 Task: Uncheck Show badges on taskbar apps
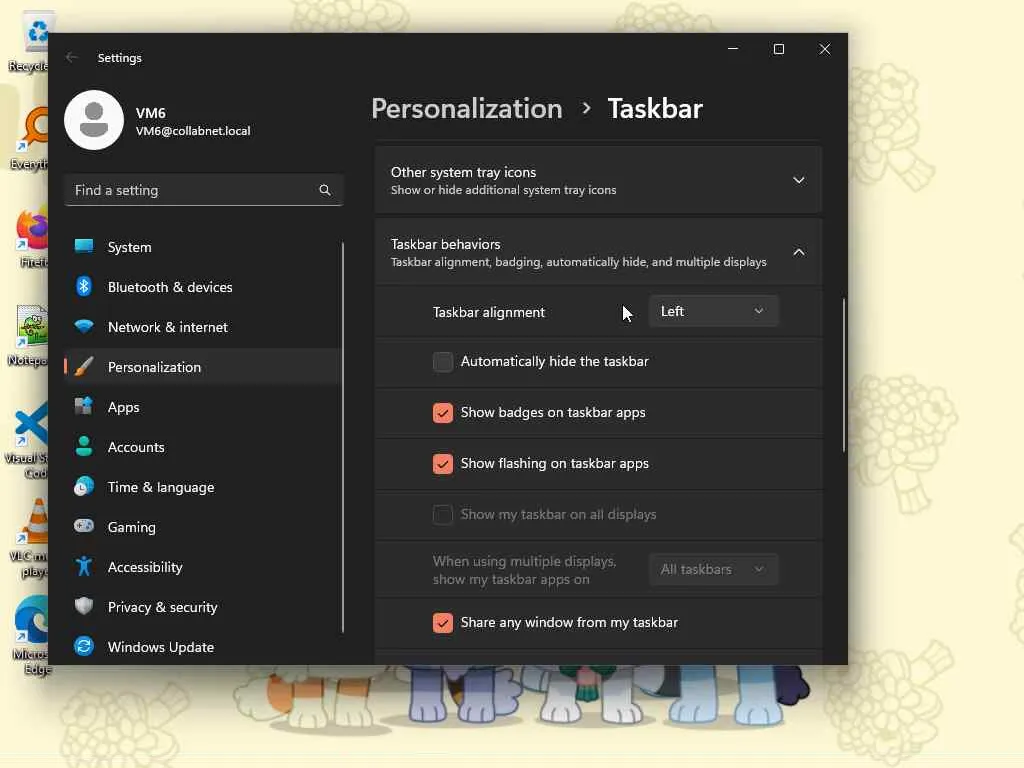[443, 413]
